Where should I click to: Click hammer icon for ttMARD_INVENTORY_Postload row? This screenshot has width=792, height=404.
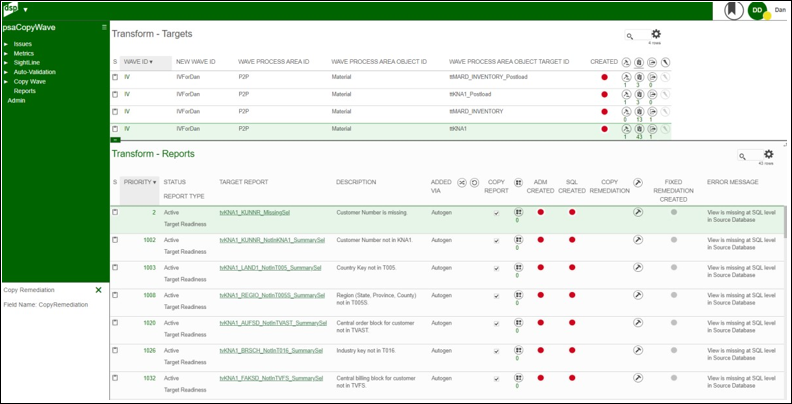(626, 77)
